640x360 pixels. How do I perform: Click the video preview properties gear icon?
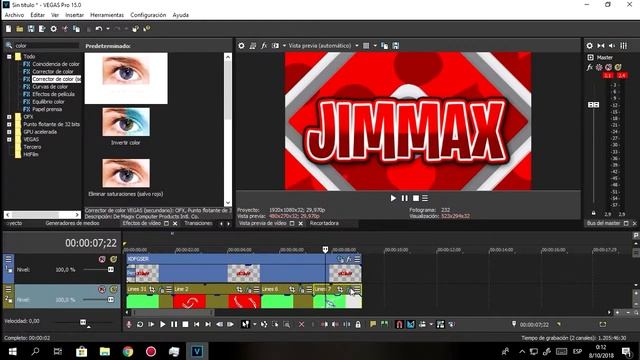[x=241, y=46]
